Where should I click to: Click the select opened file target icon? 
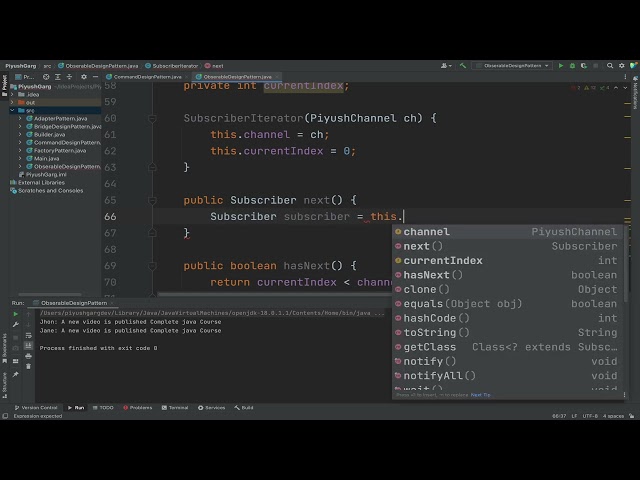[46, 77]
